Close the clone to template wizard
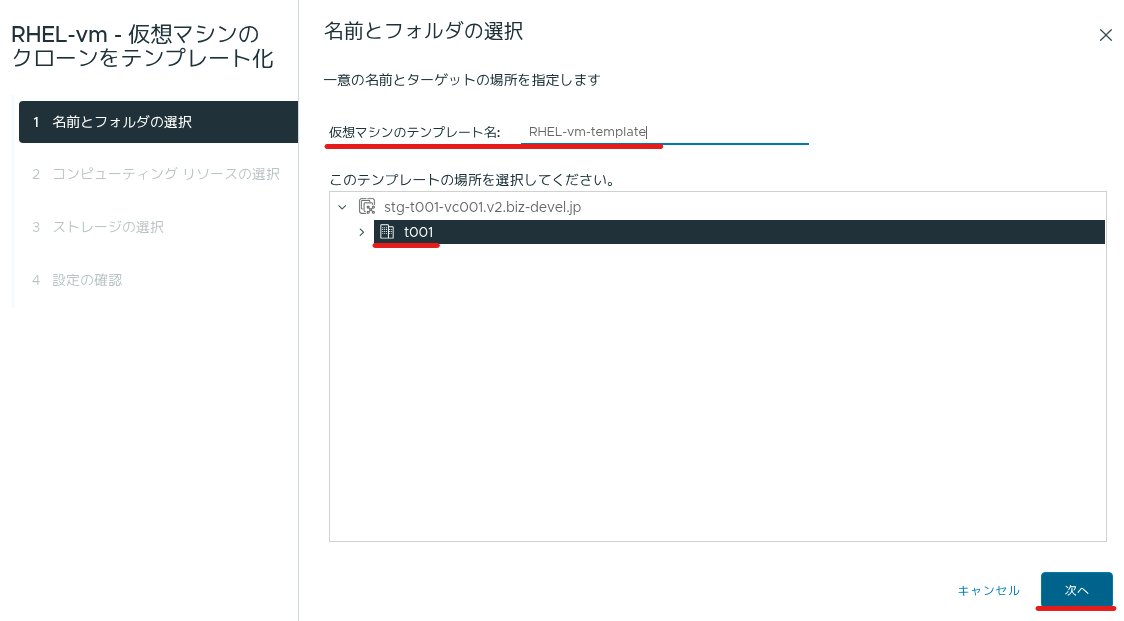1124x621 pixels. (x=1105, y=35)
